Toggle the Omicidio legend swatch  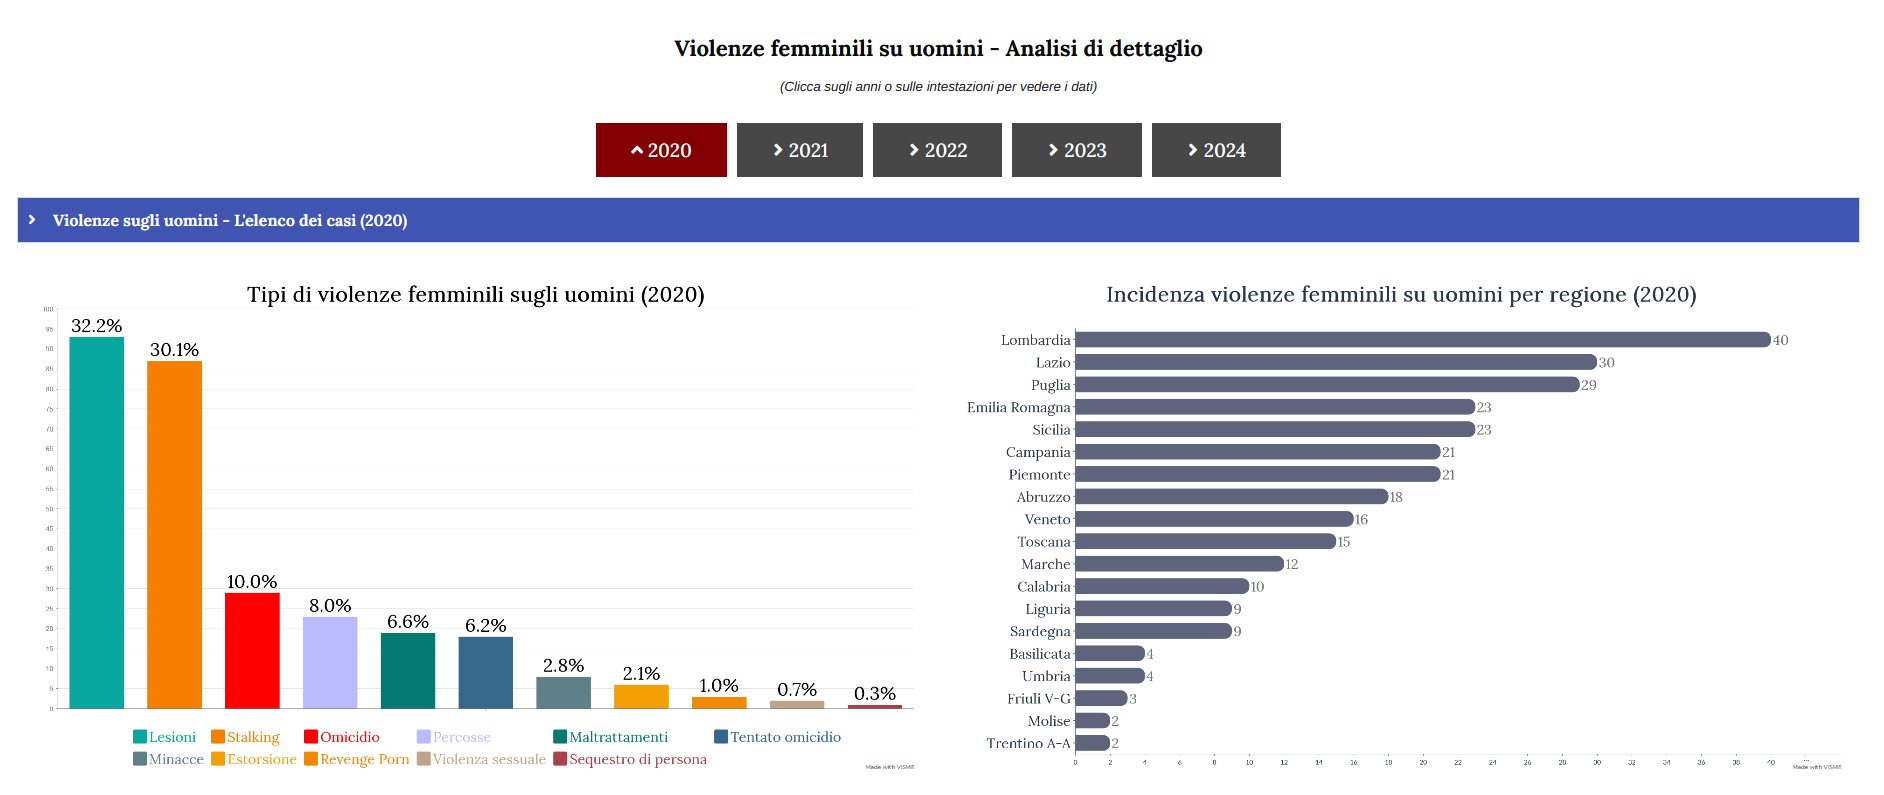(x=311, y=737)
